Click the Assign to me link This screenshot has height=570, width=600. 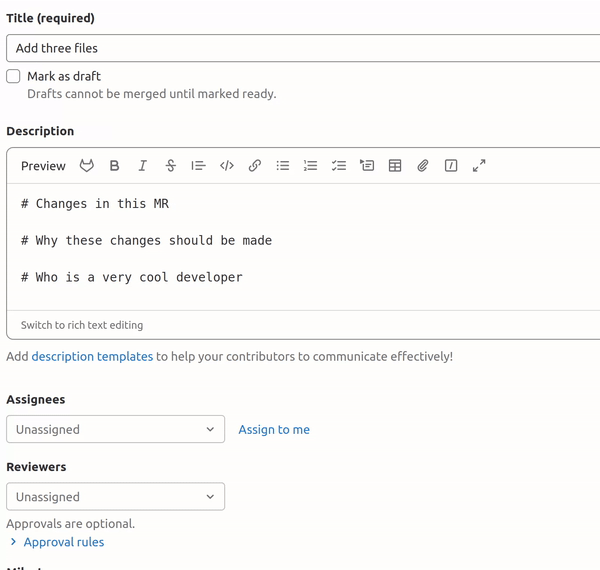(274, 430)
